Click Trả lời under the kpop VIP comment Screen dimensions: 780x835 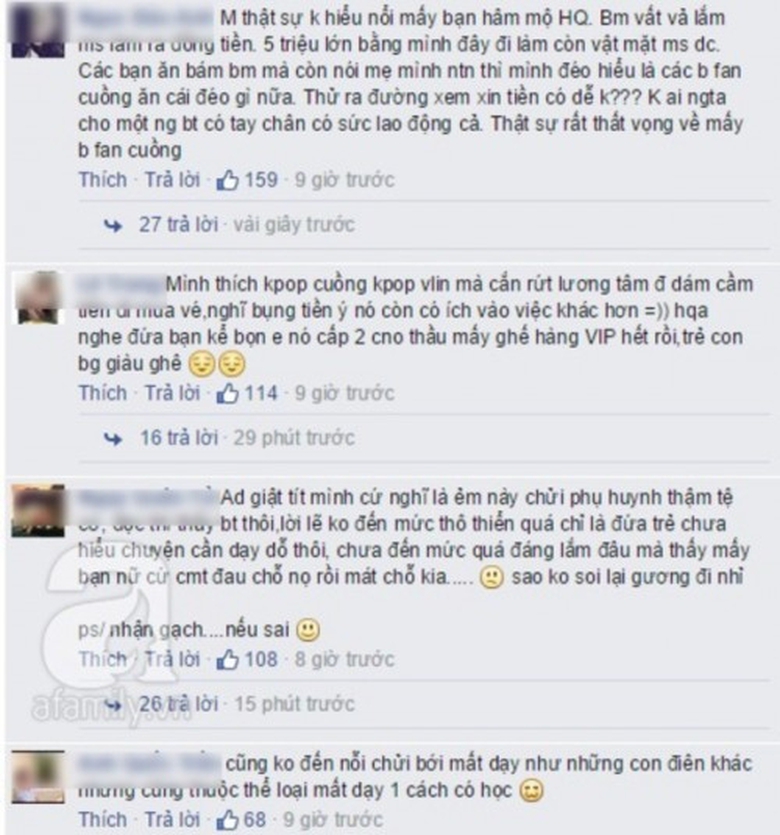(x=173, y=393)
